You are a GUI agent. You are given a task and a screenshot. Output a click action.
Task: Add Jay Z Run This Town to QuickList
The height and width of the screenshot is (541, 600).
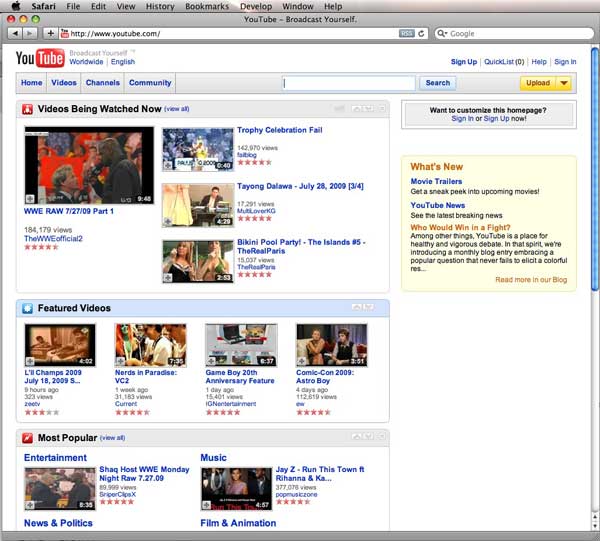206,505
